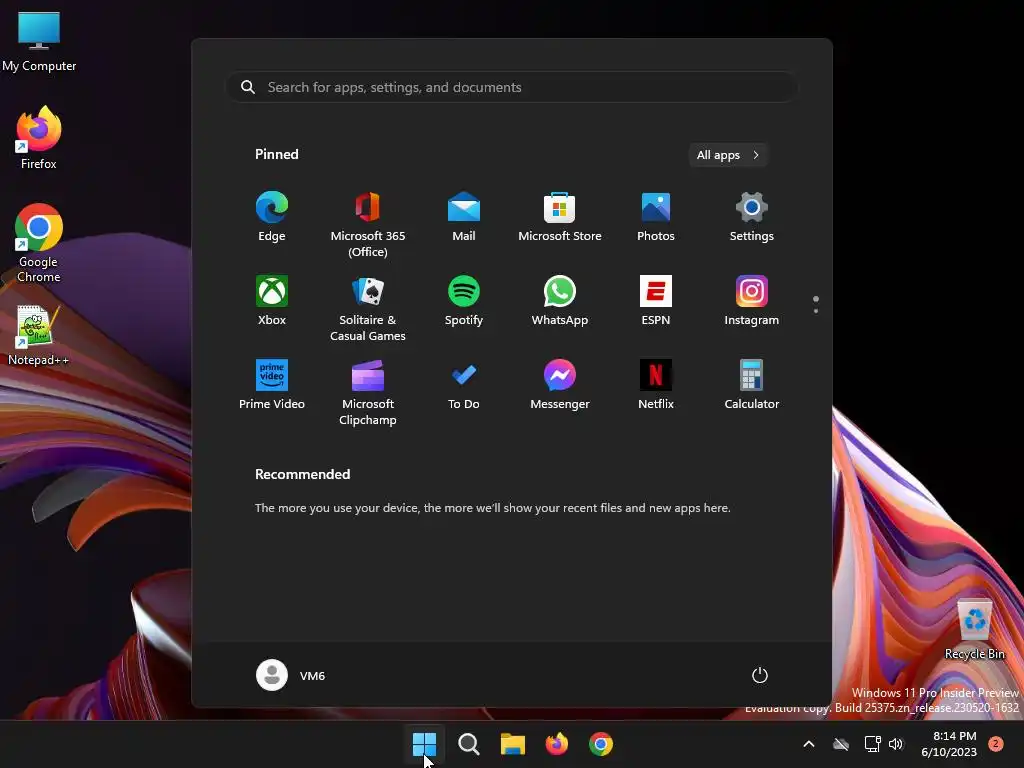Click the Windows Start button on taskbar

(x=424, y=744)
